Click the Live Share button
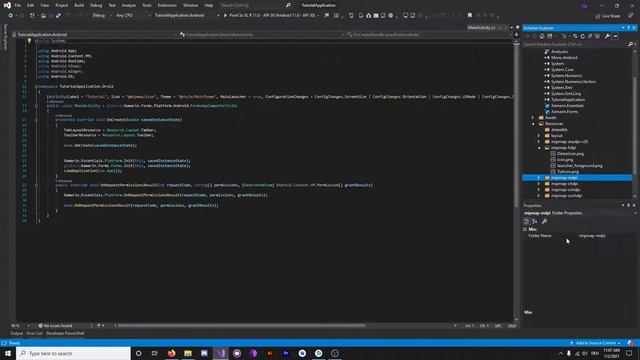Image resolution: width=640 pixels, height=360 pixels. (x=608, y=16)
